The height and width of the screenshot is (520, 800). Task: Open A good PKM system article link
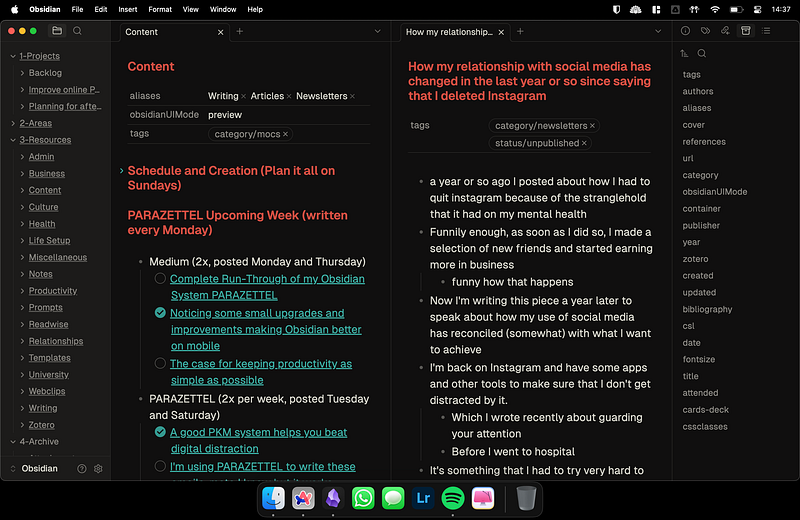[x=259, y=440]
